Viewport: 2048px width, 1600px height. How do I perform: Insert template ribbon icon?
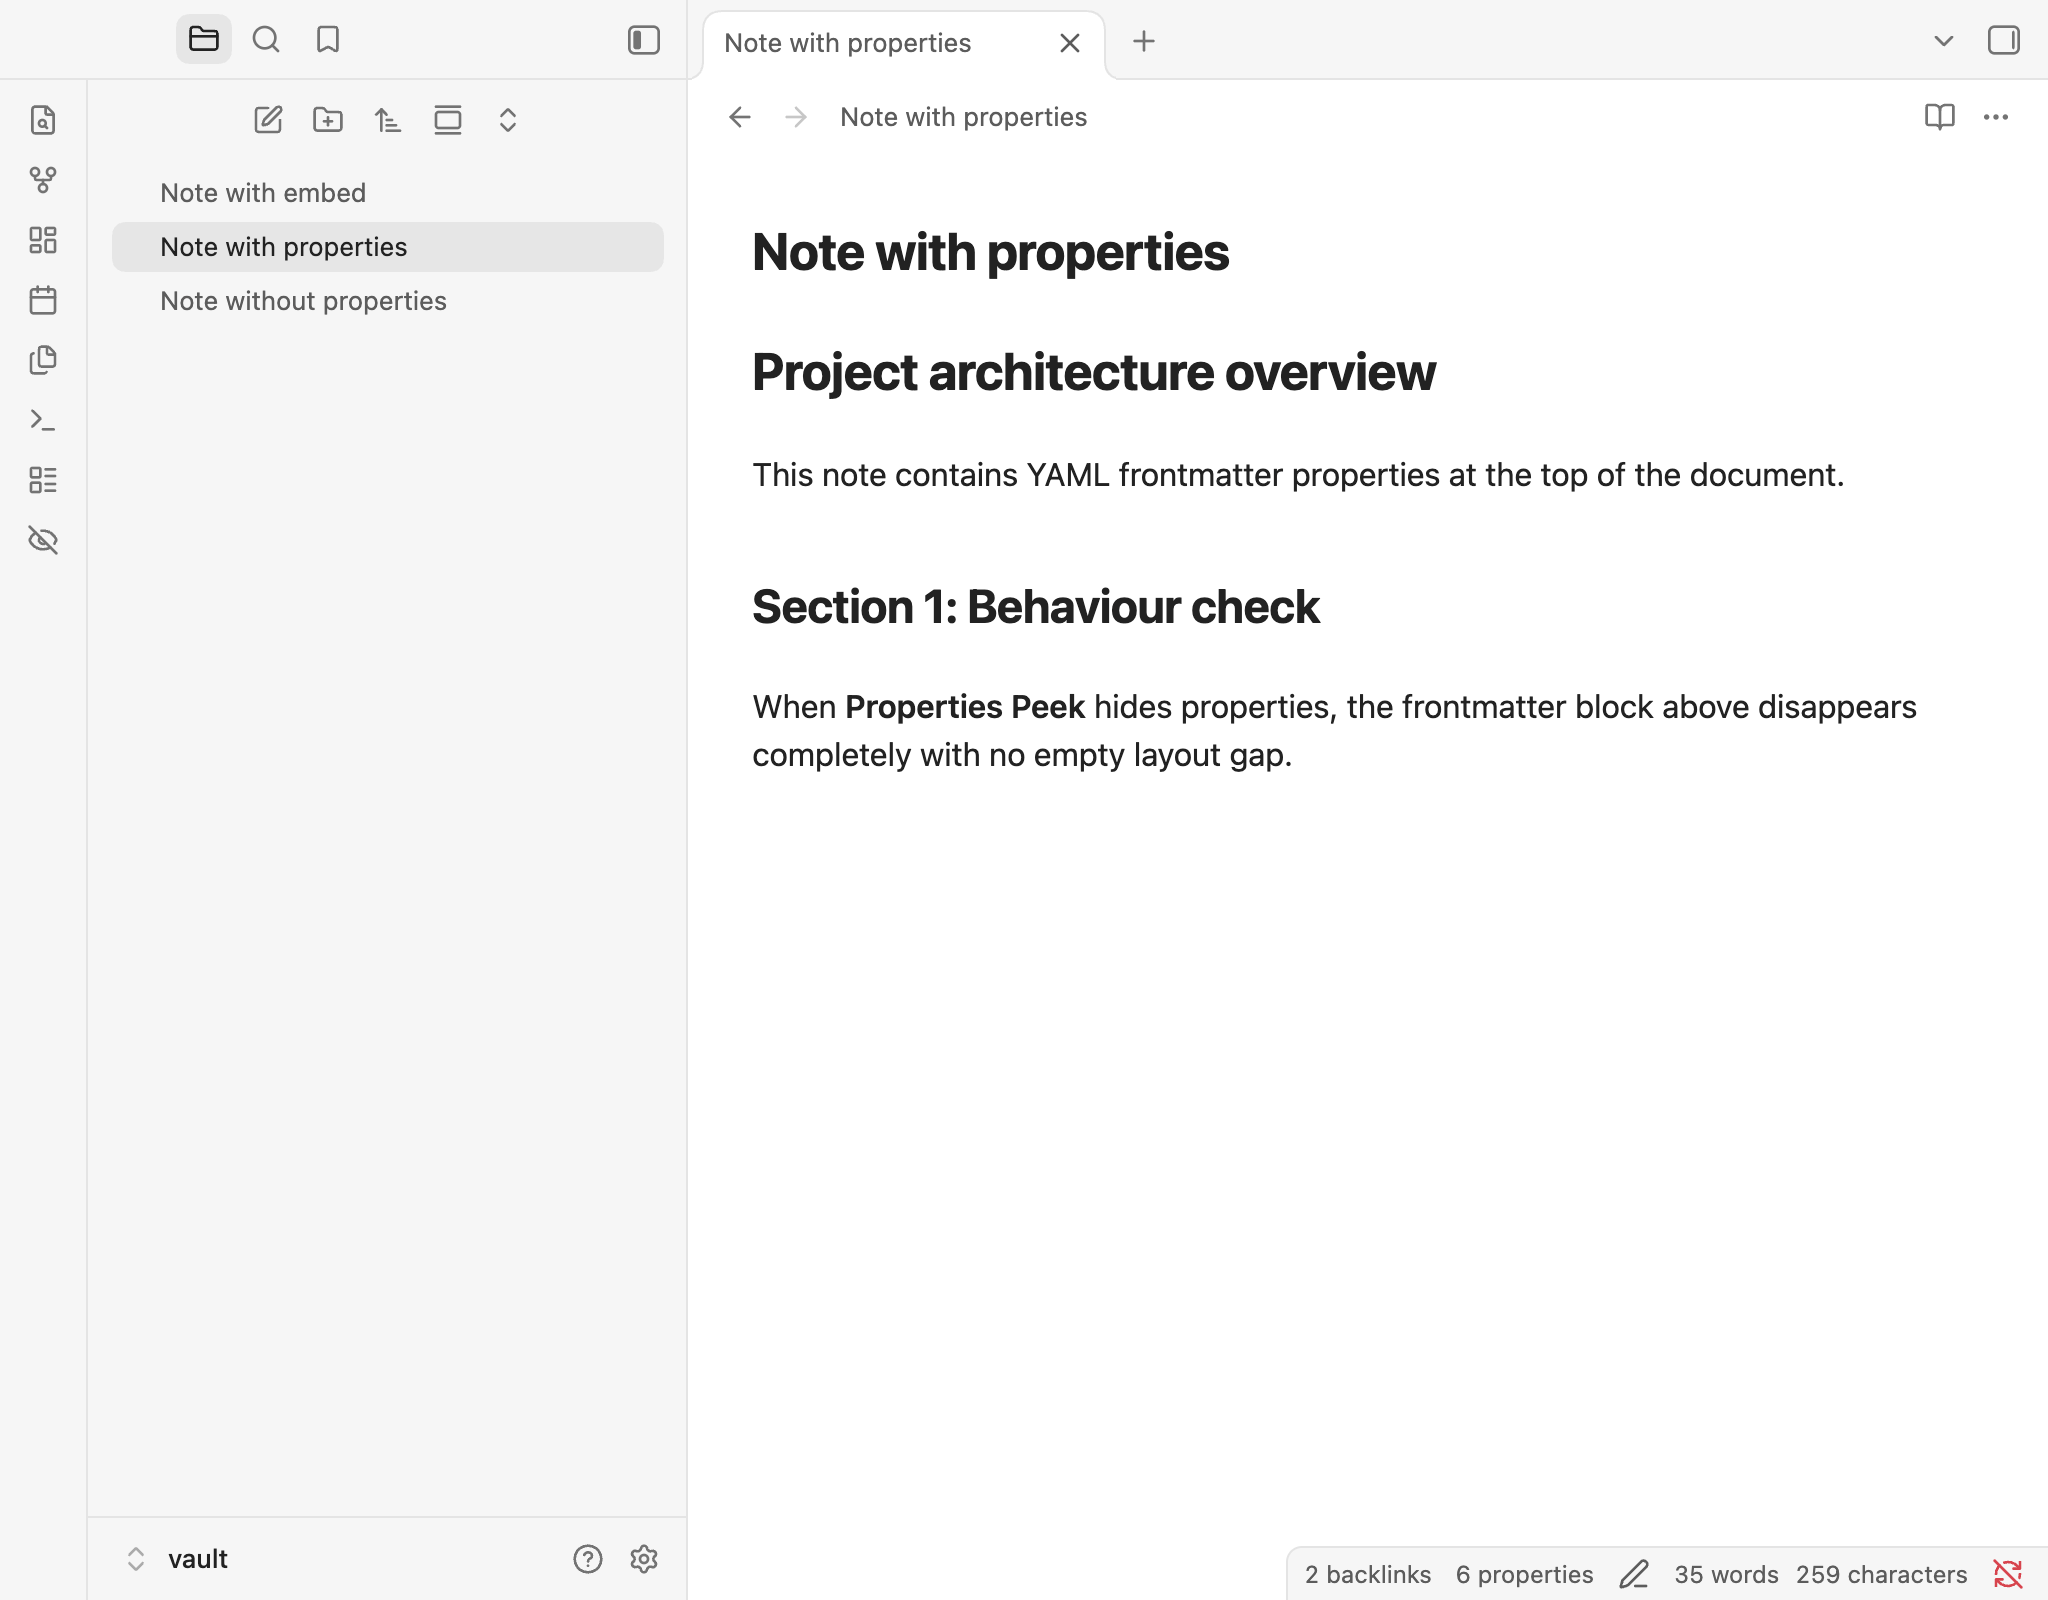point(43,360)
